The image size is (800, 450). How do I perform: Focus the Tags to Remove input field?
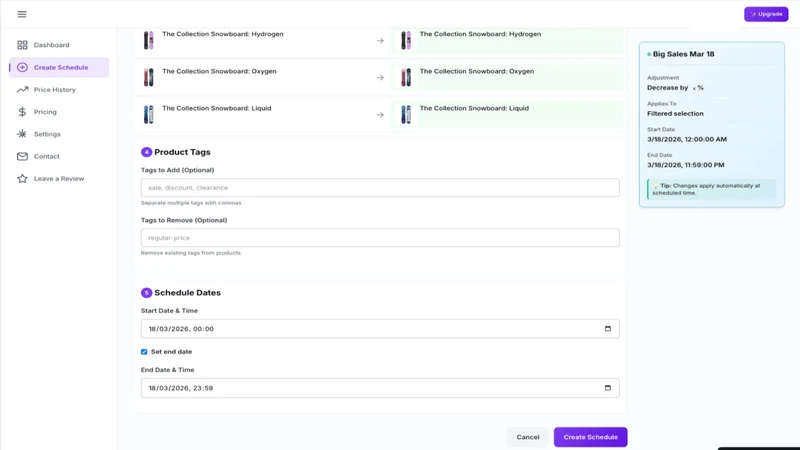[380, 238]
